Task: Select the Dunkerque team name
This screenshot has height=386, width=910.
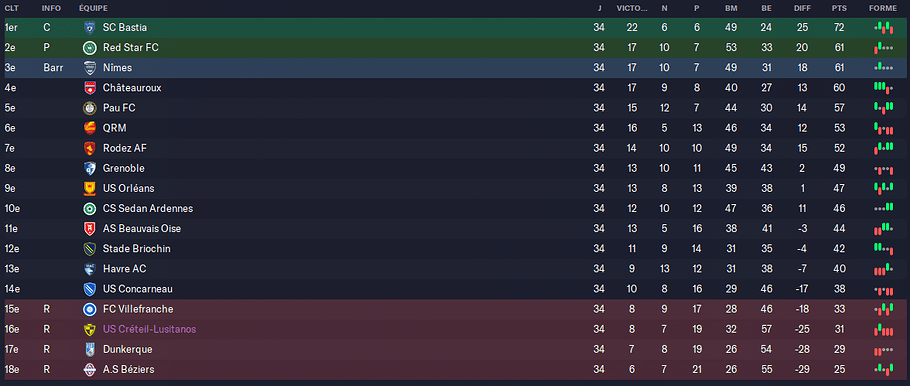Action: click(127, 349)
